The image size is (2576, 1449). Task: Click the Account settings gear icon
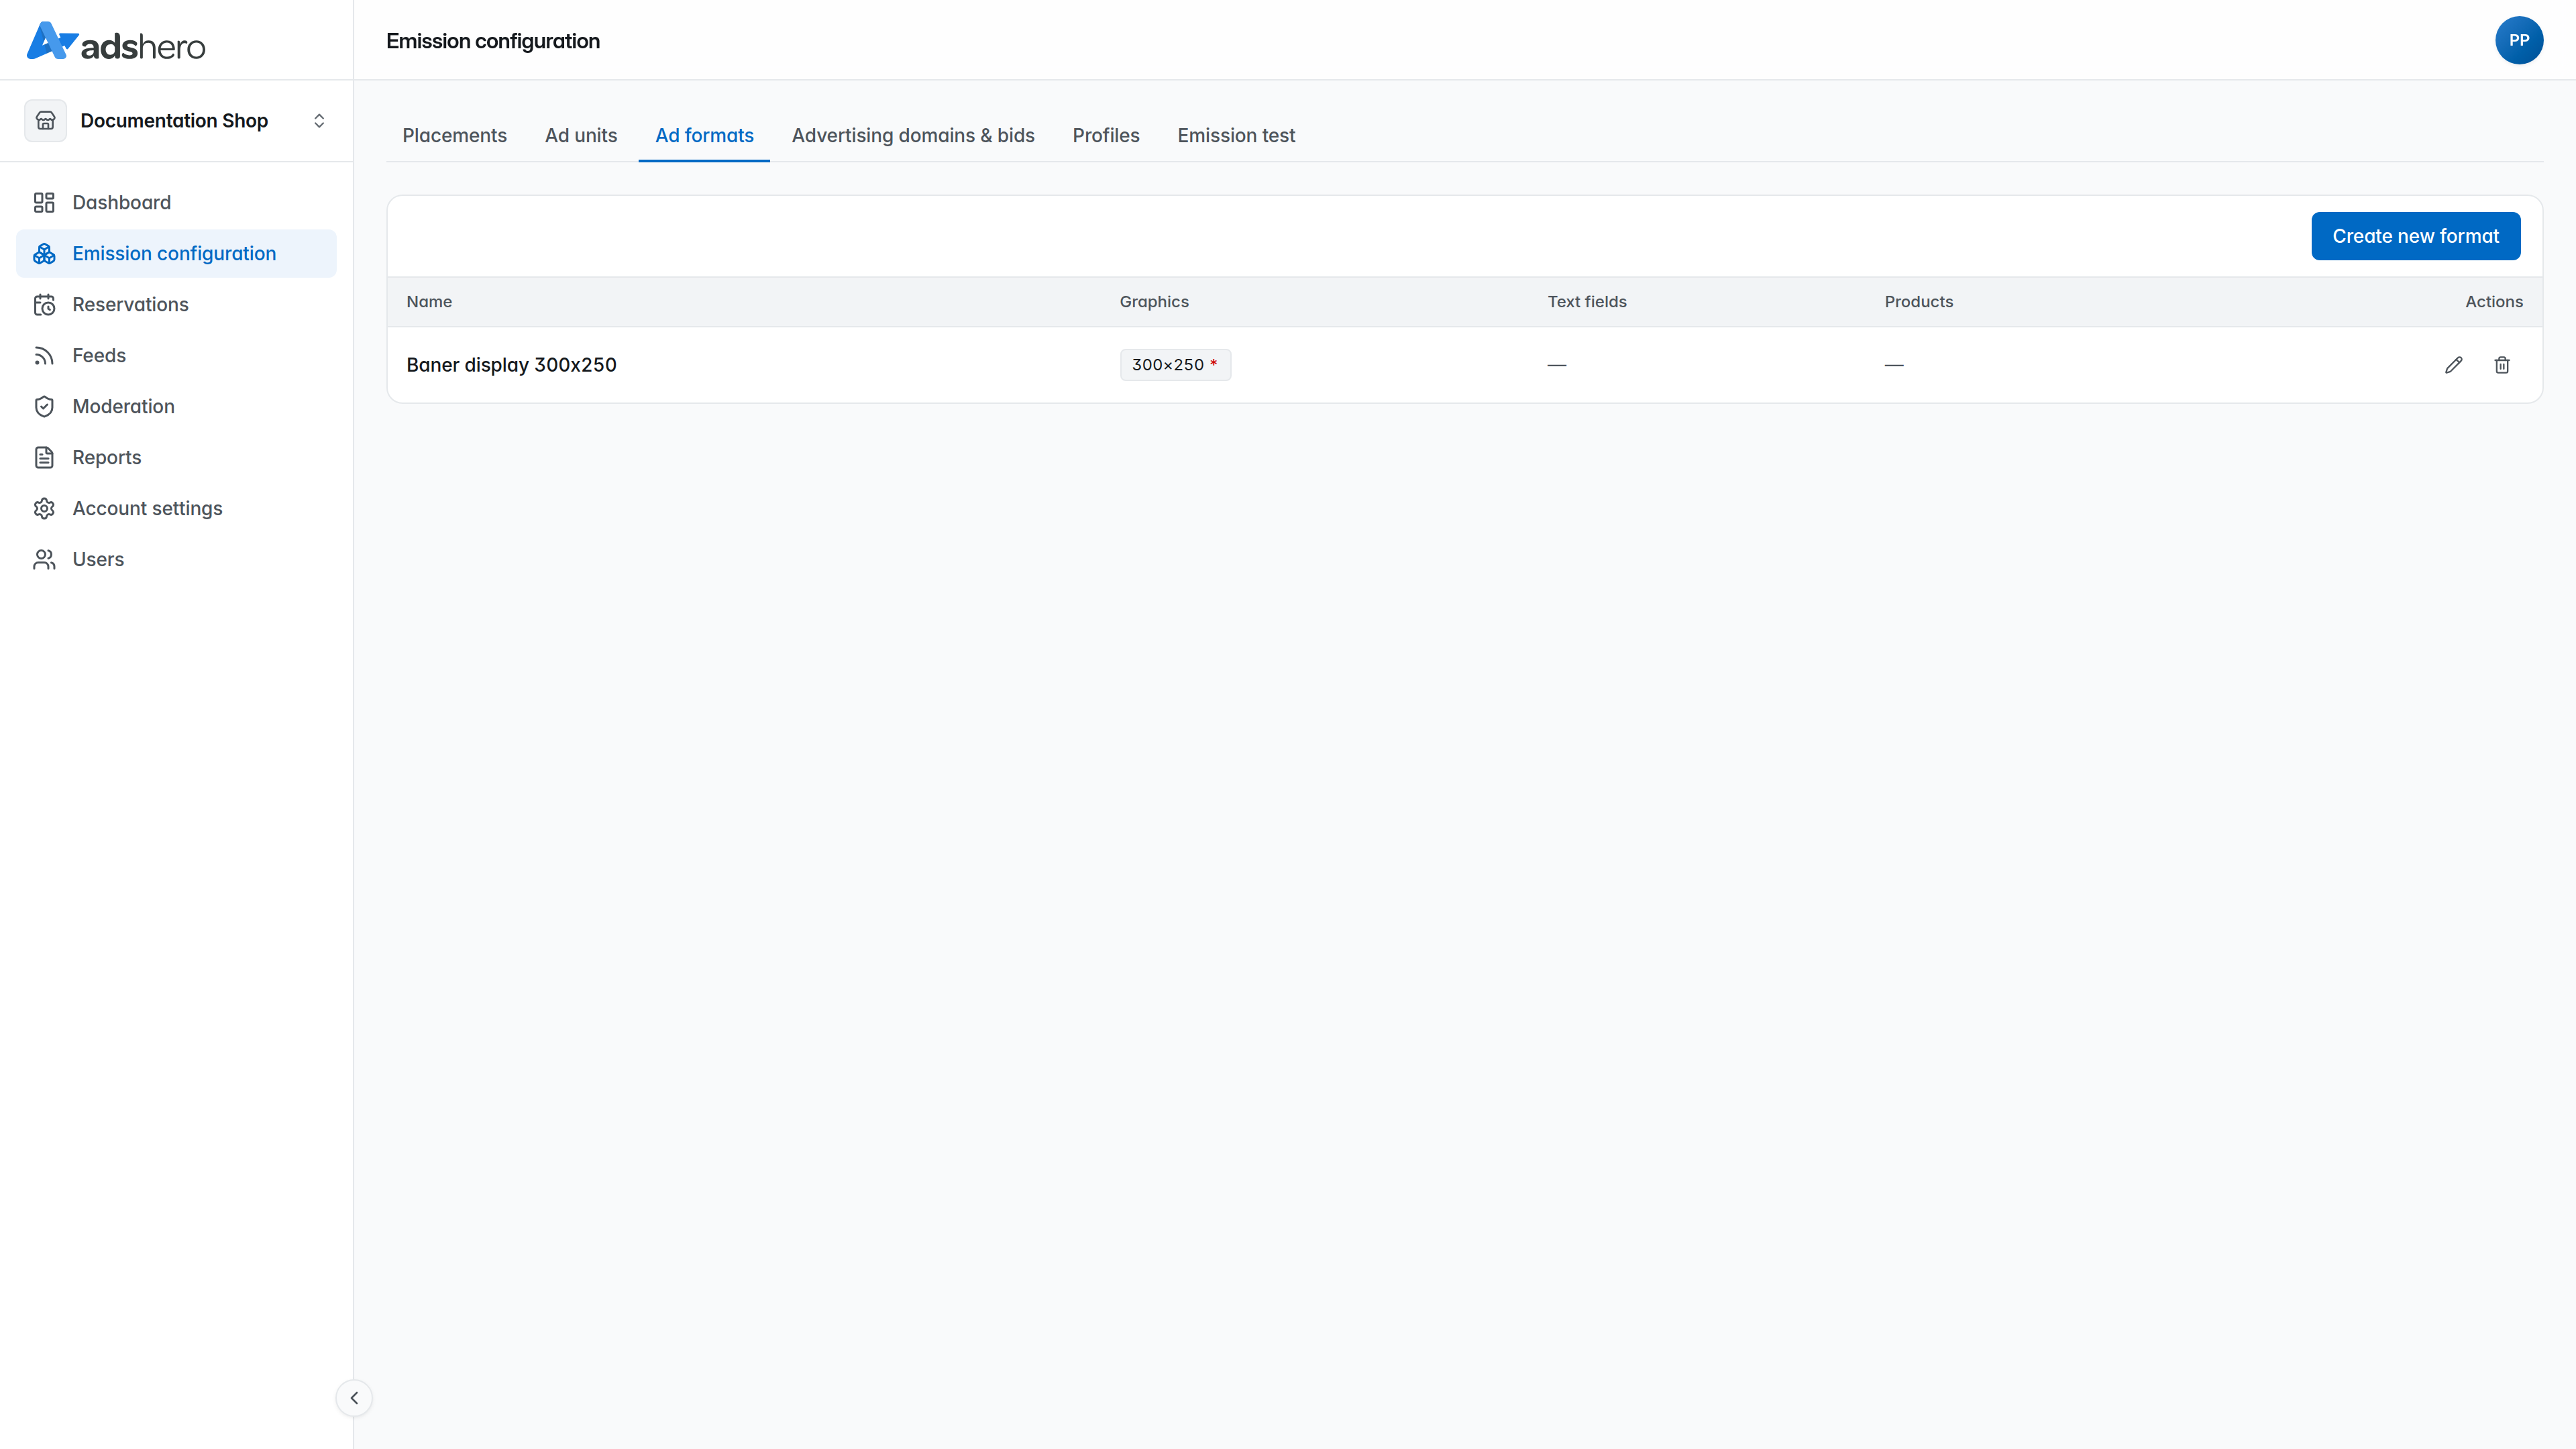[x=44, y=509]
